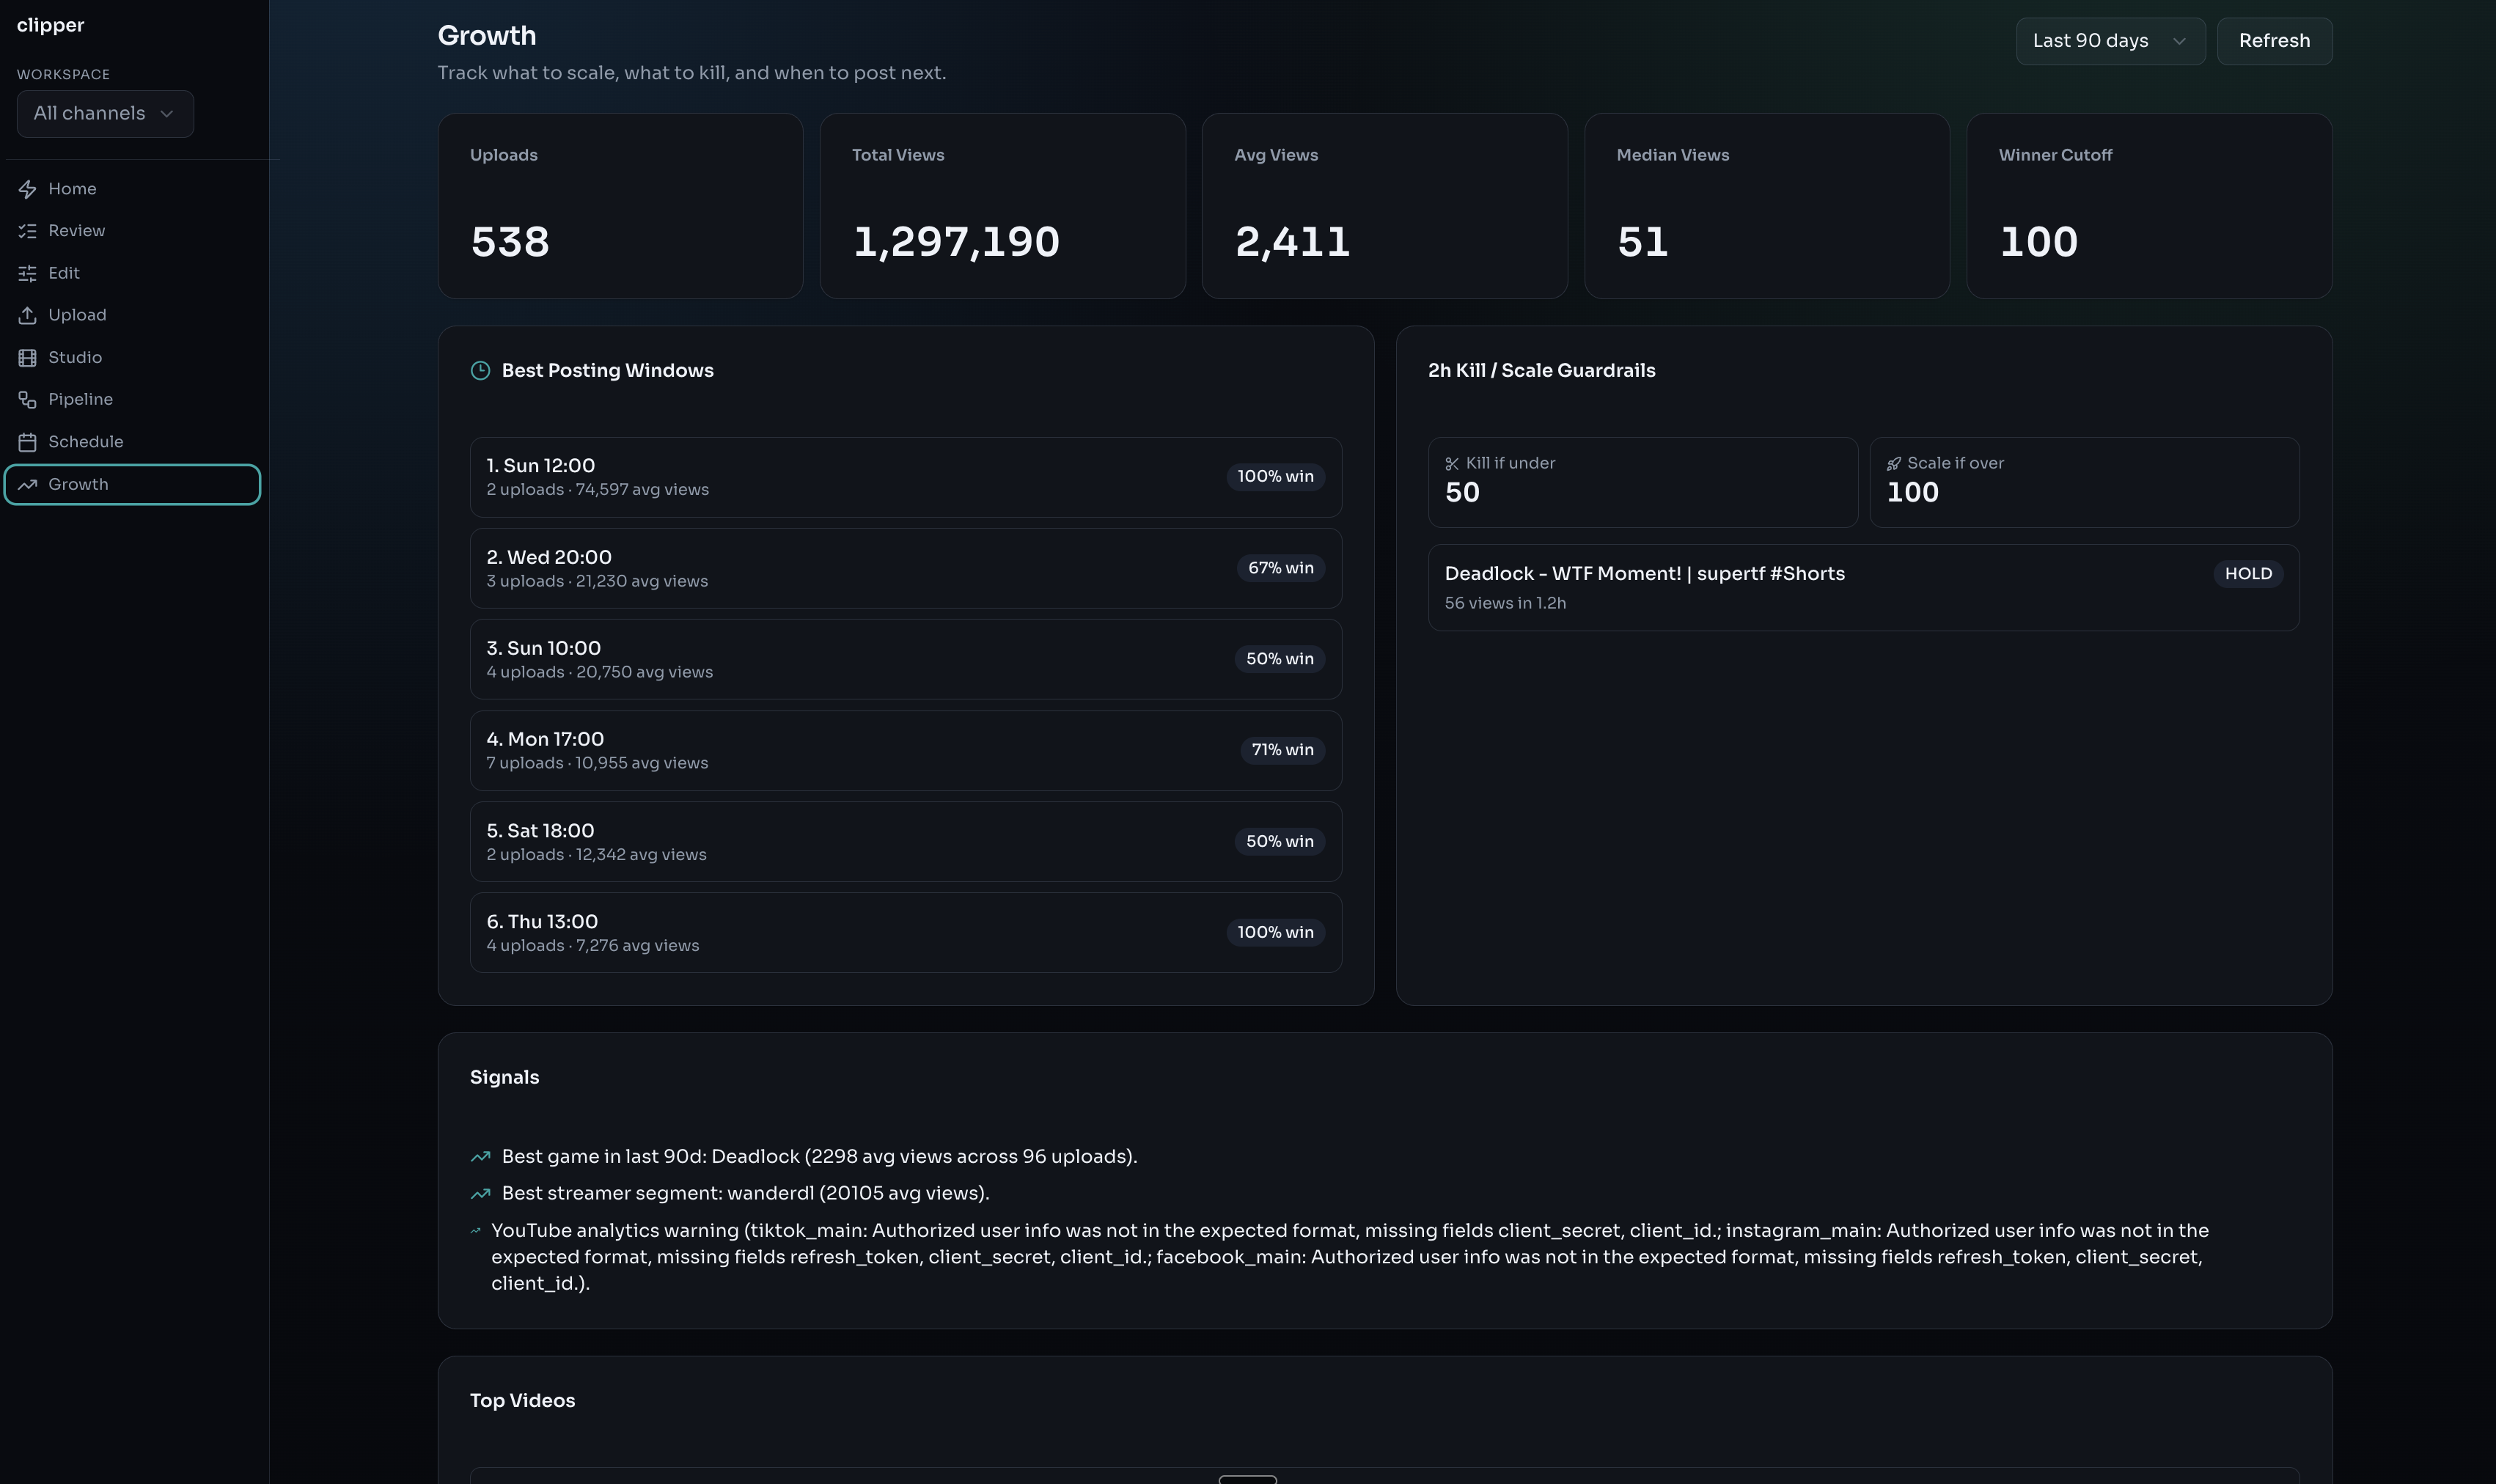Click the 2h Kill / Scale Guardrails heading
The height and width of the screenshot is (1484, 2496).
[1541, 370]
